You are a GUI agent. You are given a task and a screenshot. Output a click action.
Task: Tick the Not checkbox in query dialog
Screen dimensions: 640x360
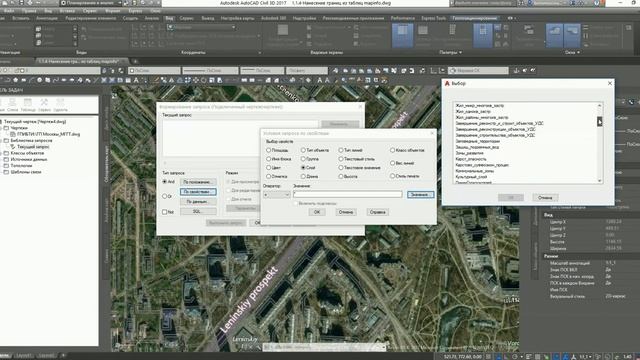click(x=164, y=212)
